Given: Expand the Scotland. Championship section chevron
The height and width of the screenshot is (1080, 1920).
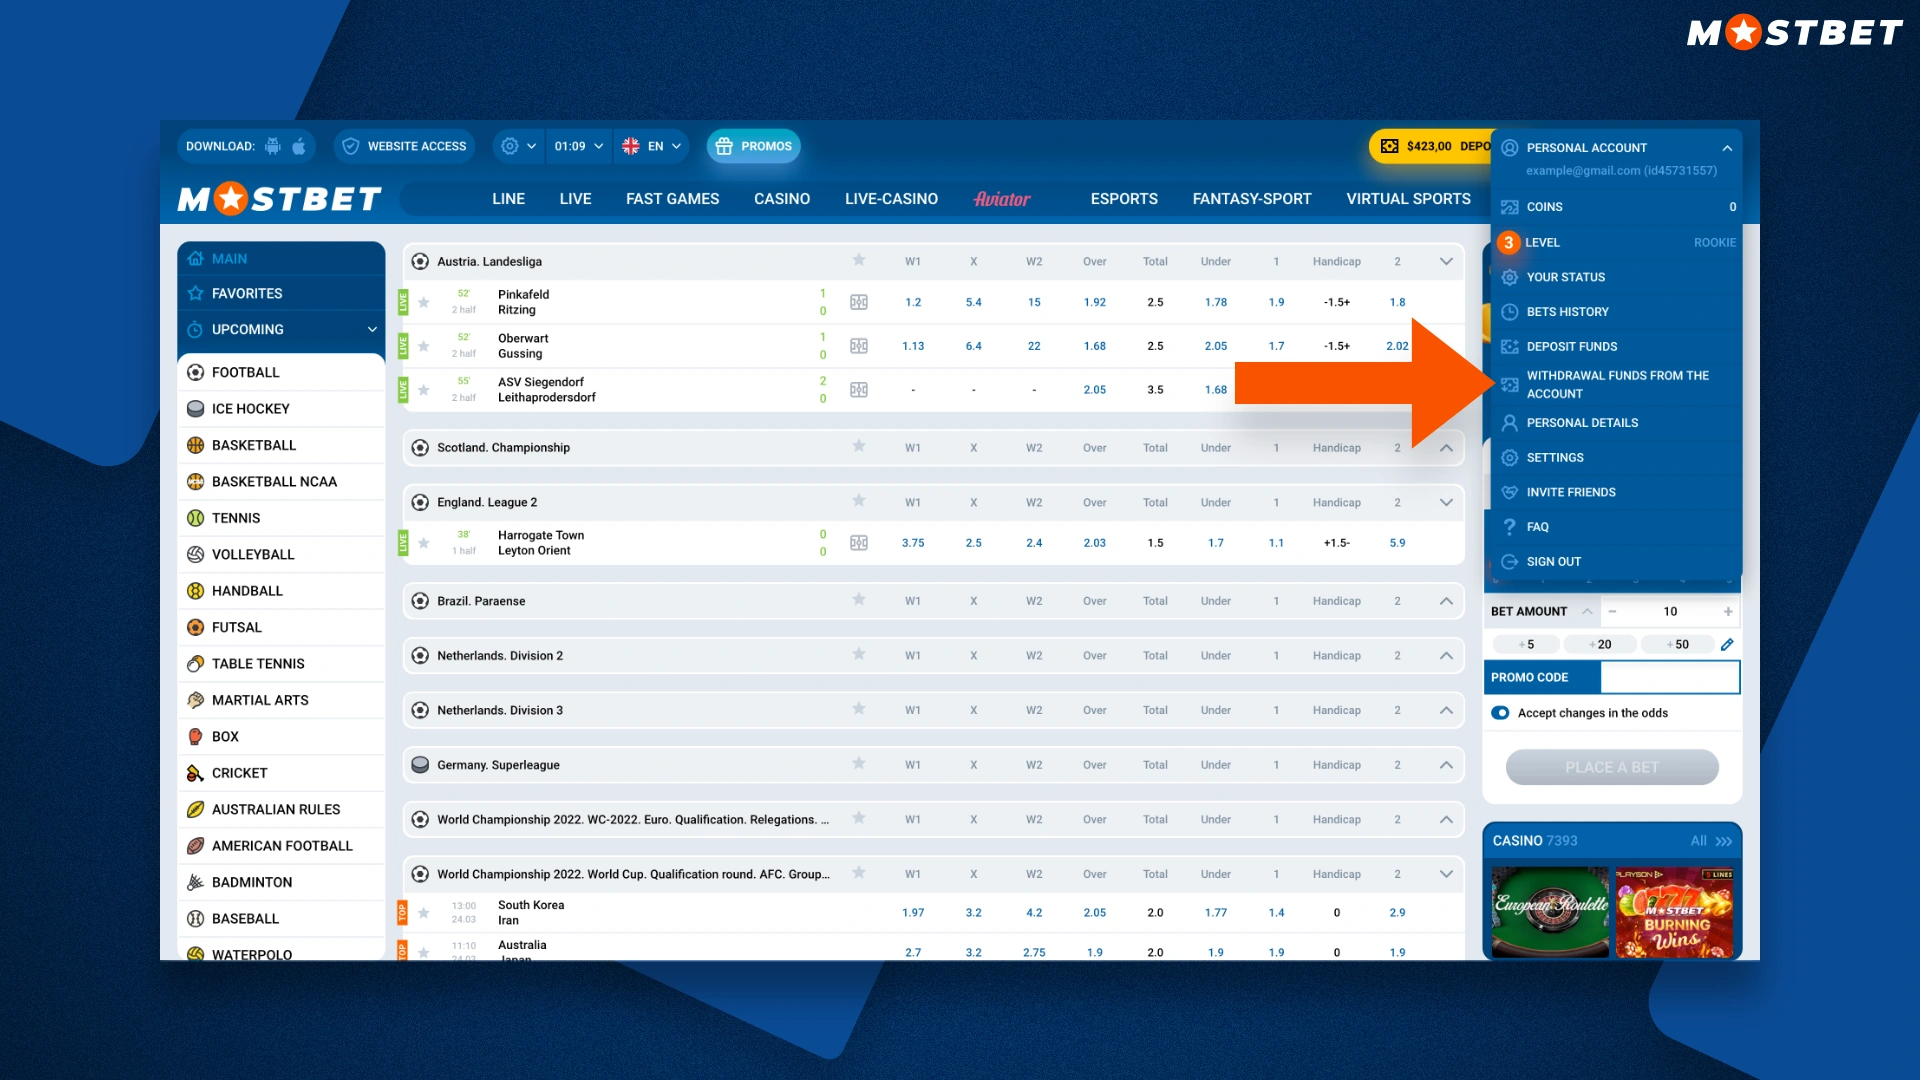Looking at the screenshot, I should pos(1446,448).
